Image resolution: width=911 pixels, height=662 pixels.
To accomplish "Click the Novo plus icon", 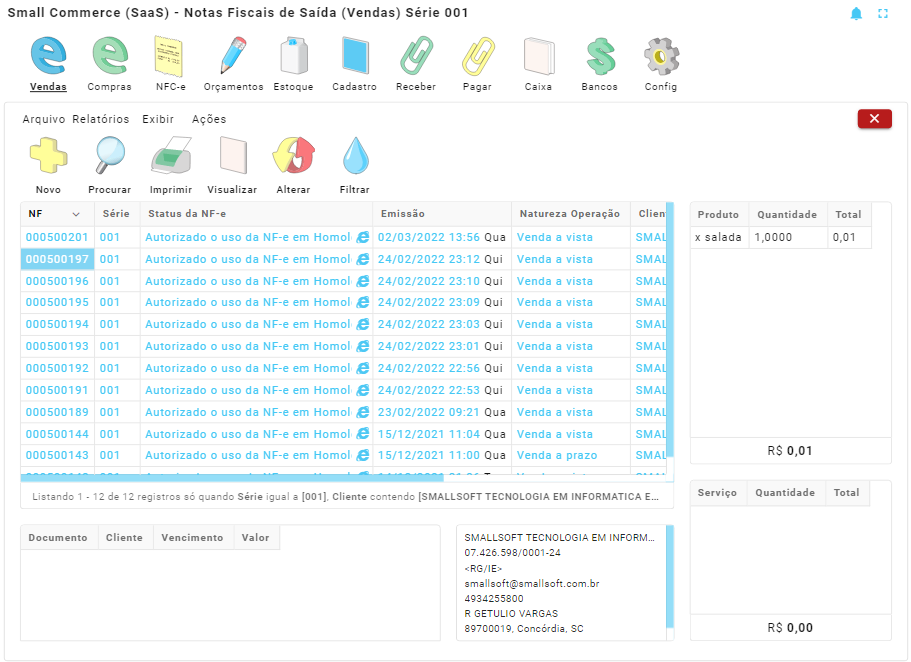I will (48, 157).
